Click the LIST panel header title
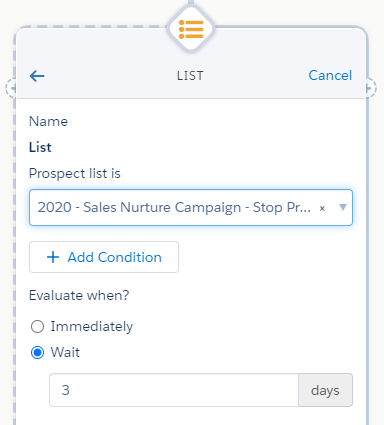The image size is (384, 425). [x=190, y=76]
